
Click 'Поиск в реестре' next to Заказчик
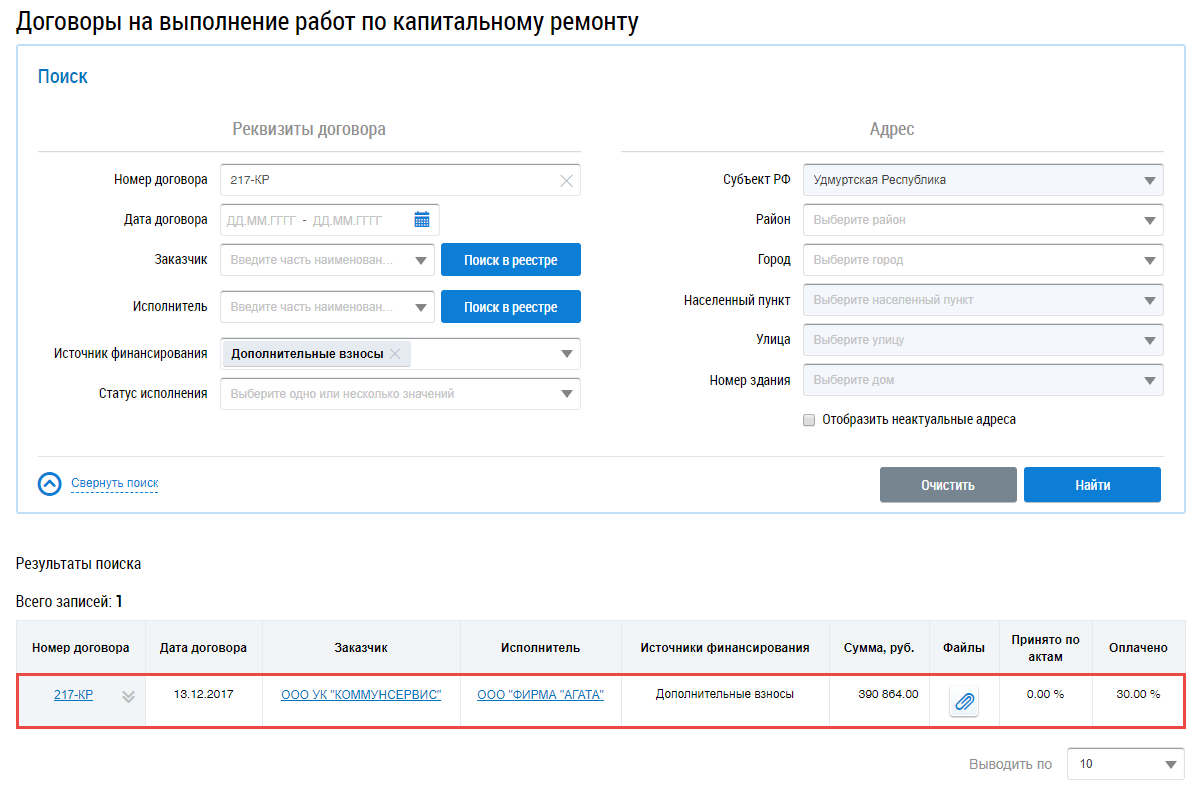[x=510, y=260]
